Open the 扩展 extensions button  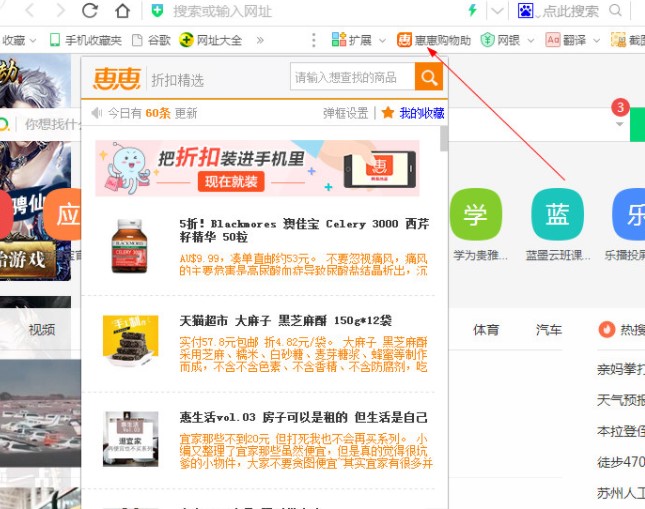tap(352, 40)
